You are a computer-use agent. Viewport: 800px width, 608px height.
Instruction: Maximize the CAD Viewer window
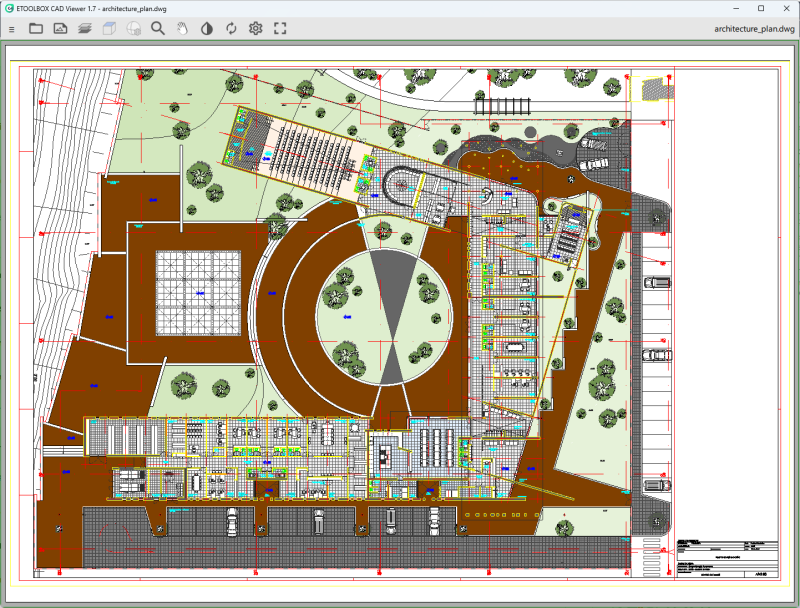click(760, 8)
